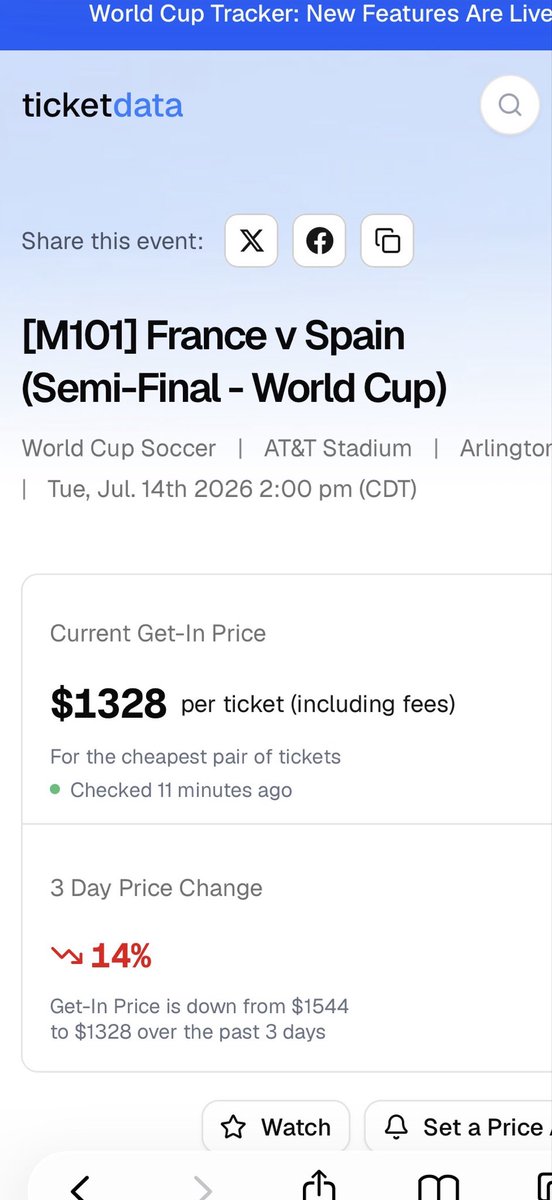Open the World Cup Soccer category link
Image resolution: width=552 pixels, height=1200 pixels.
(119, 448)
